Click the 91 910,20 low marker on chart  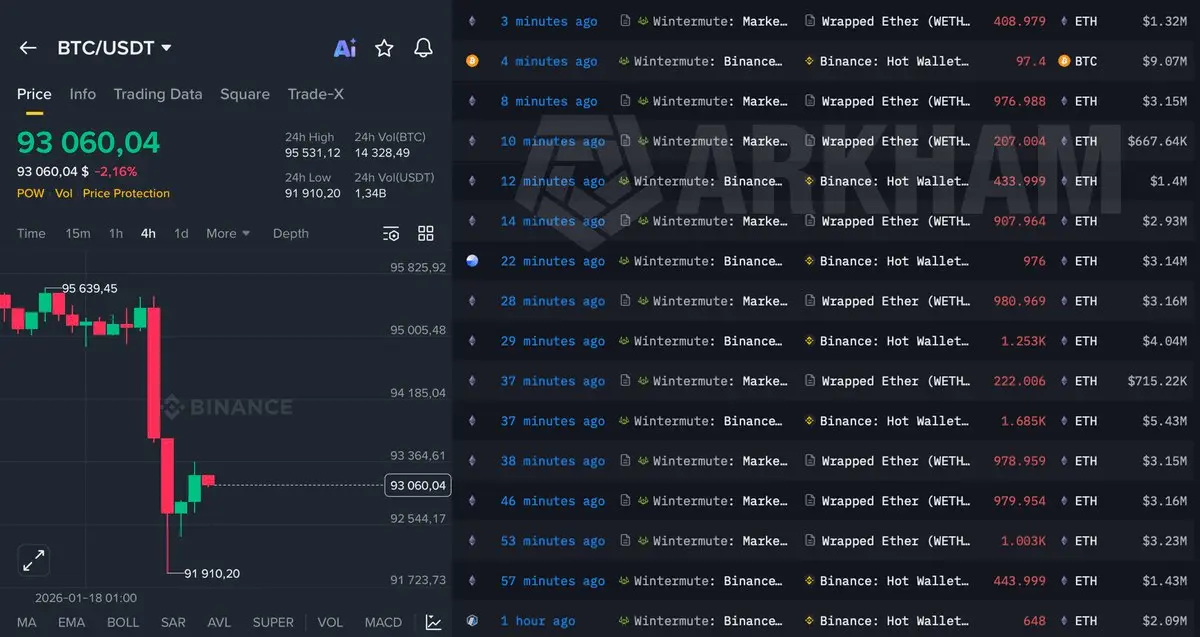pyautogui.click(x=211, y=573)
